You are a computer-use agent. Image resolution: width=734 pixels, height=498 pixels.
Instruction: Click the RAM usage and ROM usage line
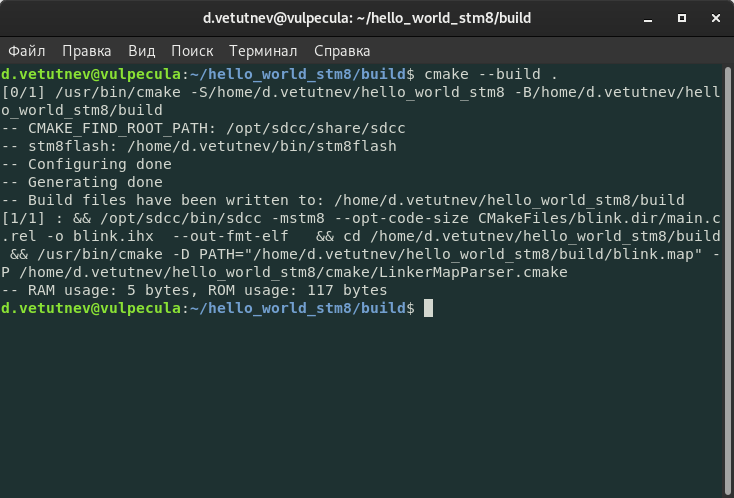[194, 290]
